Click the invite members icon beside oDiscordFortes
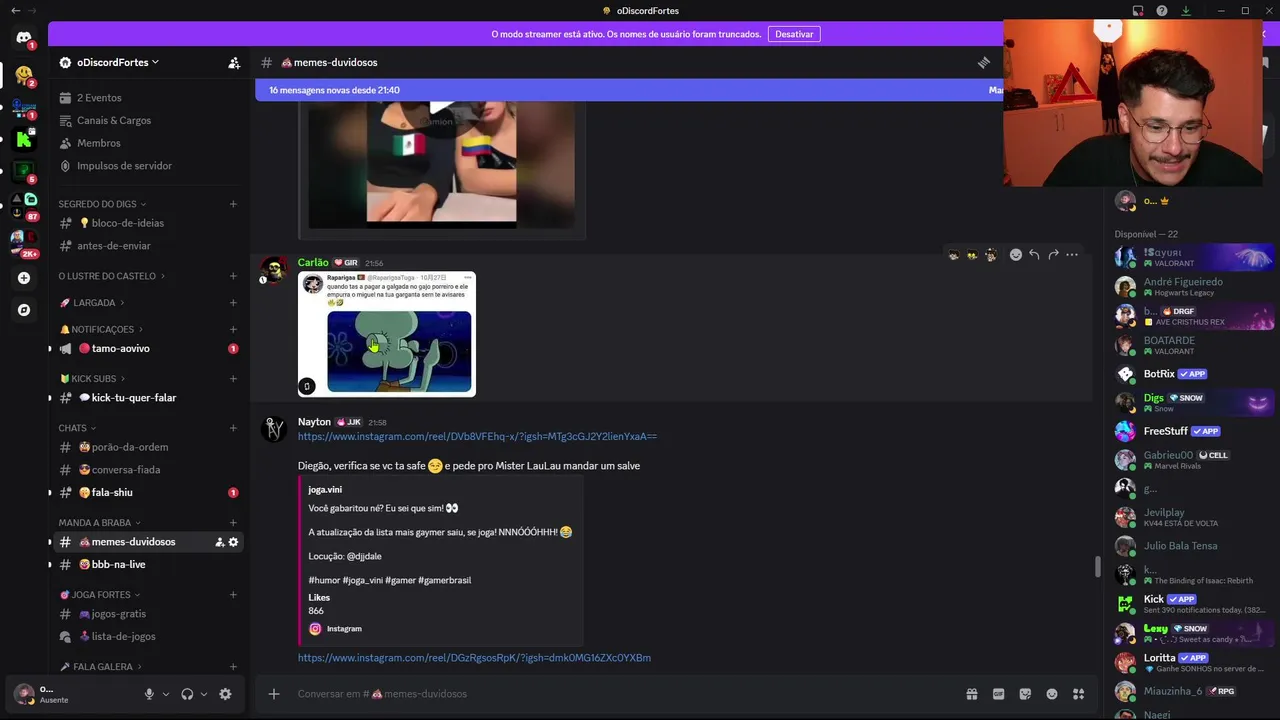This screenshot has height=720, width=1280. click(234, 62)
